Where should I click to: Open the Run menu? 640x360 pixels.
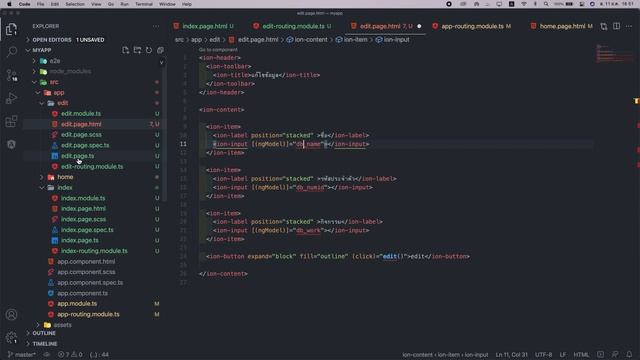tap(124, 4)
